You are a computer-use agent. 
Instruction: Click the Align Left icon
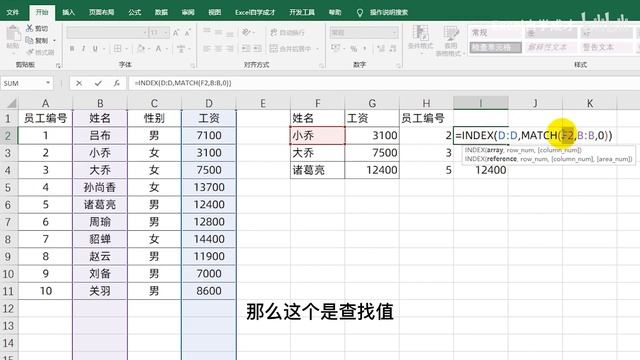click(207, 49)
